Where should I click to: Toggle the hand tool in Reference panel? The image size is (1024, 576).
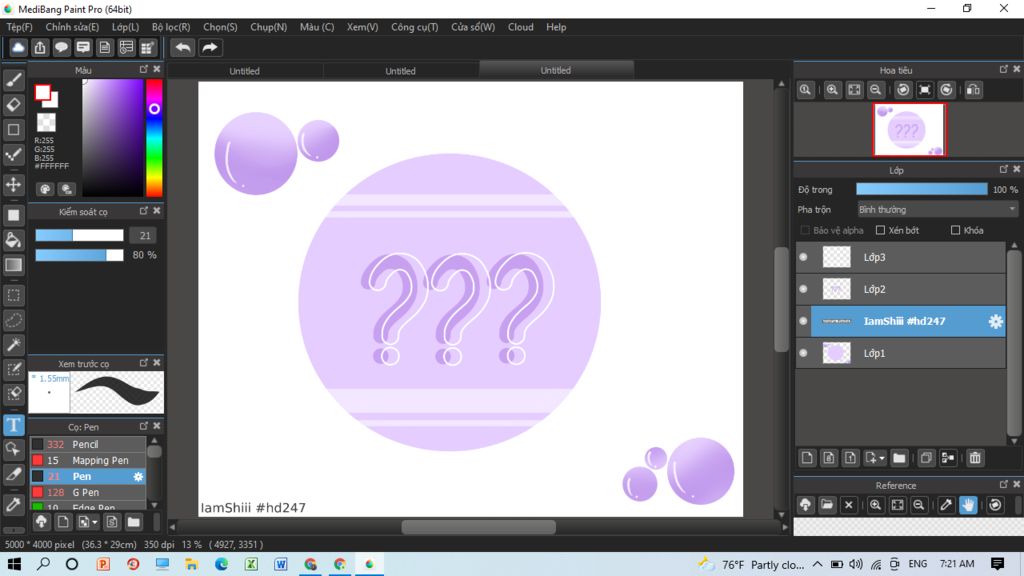[968, 505]
